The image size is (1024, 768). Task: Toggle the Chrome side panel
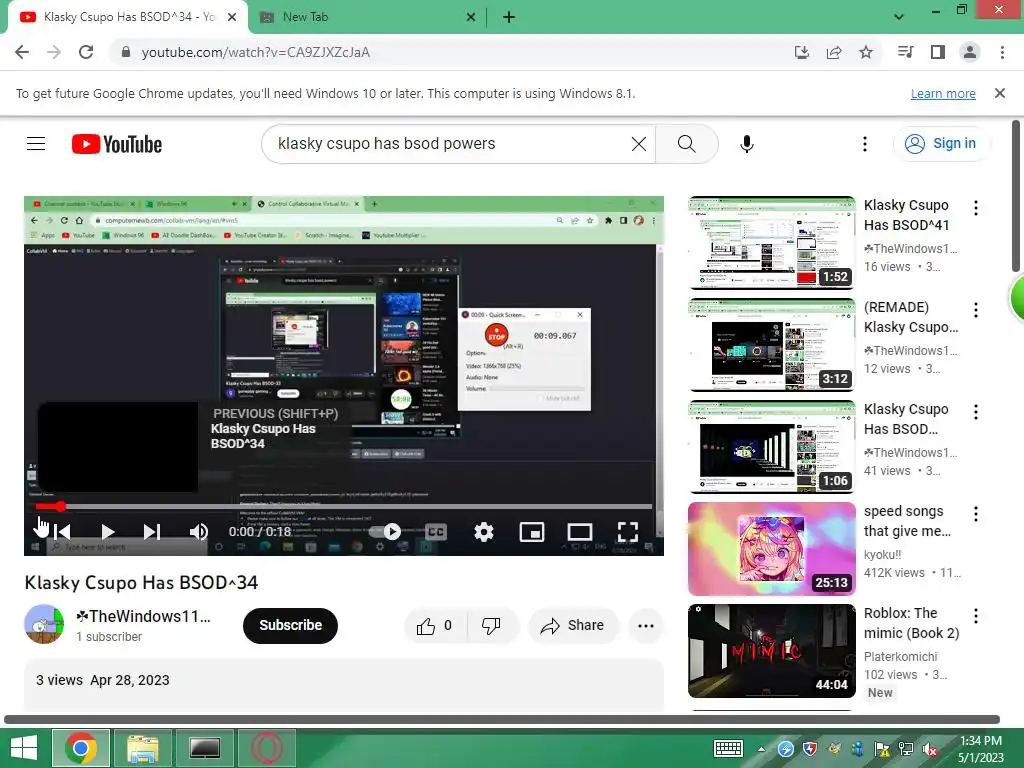[938, 52]
